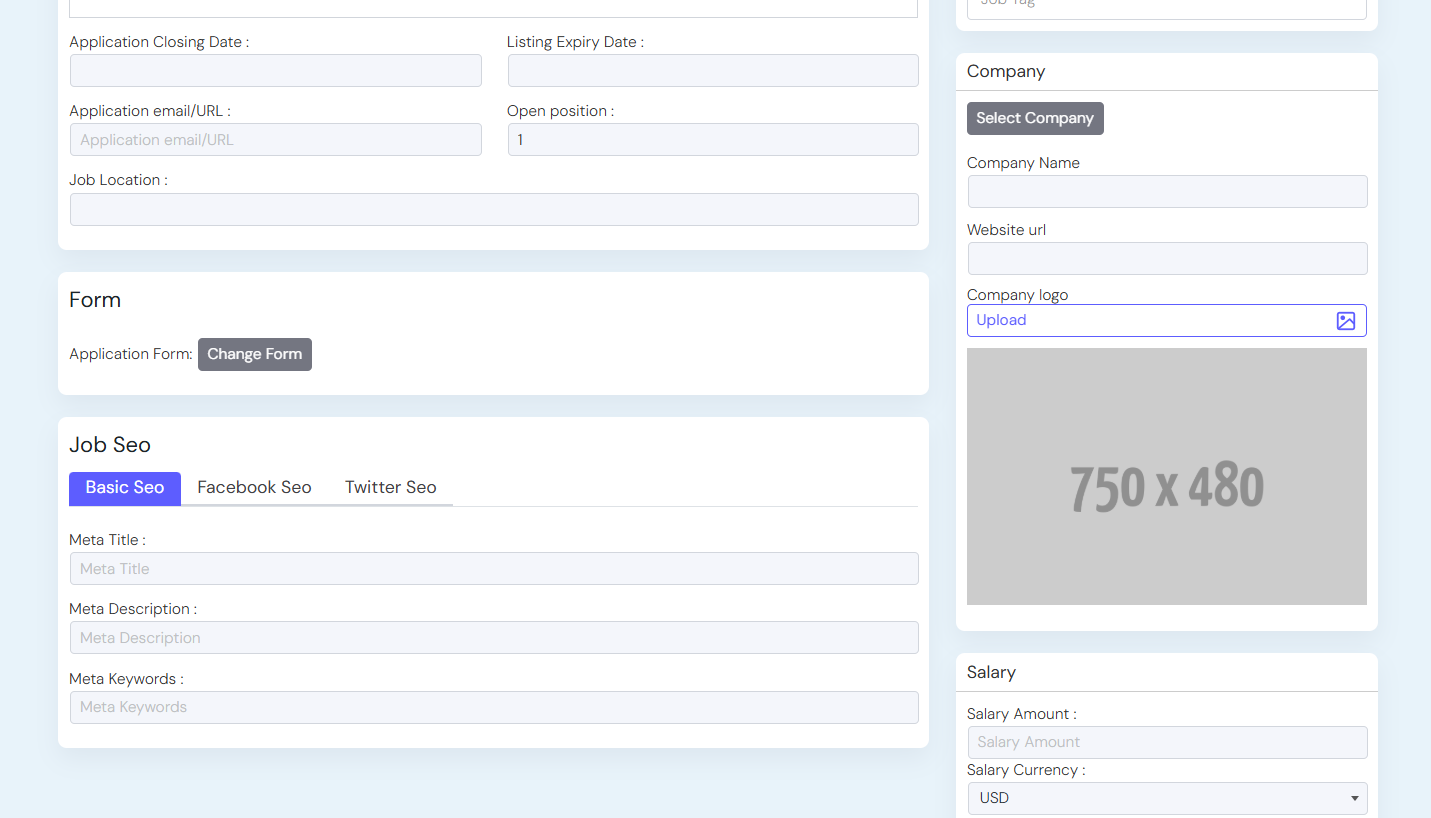1431x818 pixels.
Task: Open the Salary Currency USD dropdown
Action: [x=1166, y=798]
